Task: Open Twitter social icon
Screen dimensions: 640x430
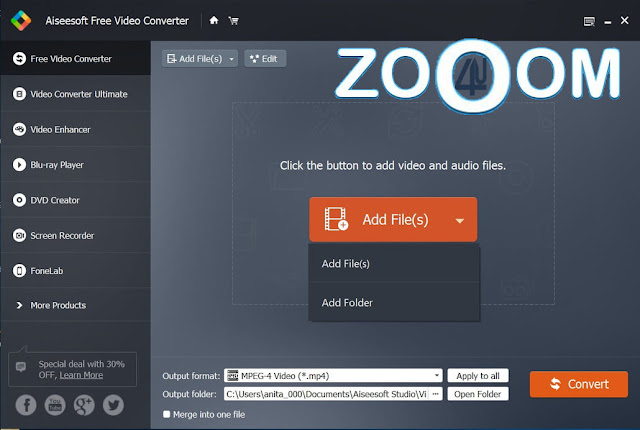Action: click(113, 405)
